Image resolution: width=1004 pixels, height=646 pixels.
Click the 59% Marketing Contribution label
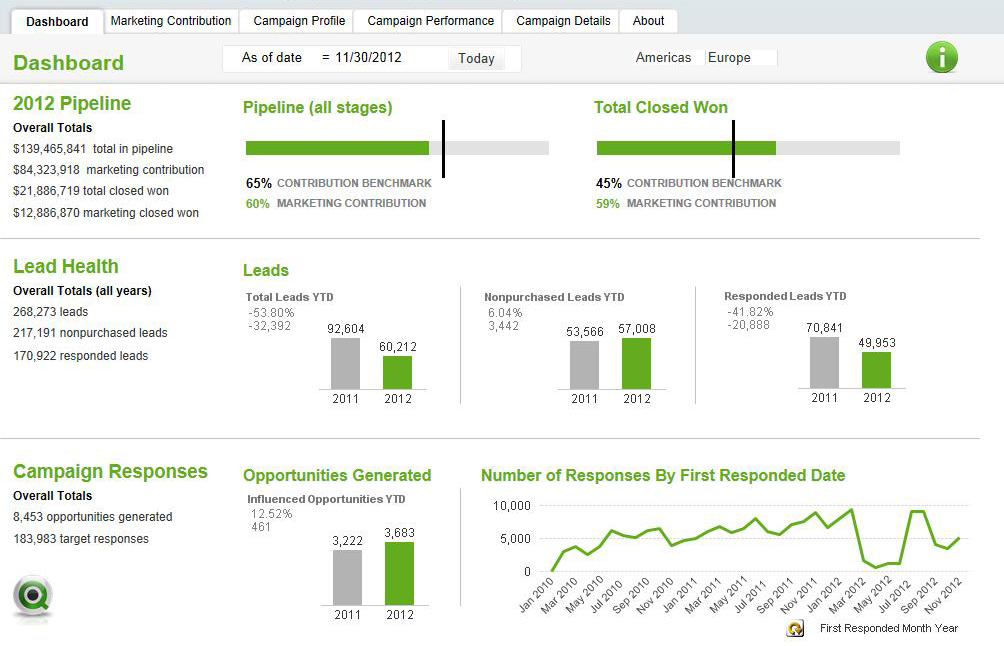click(686, 204)
